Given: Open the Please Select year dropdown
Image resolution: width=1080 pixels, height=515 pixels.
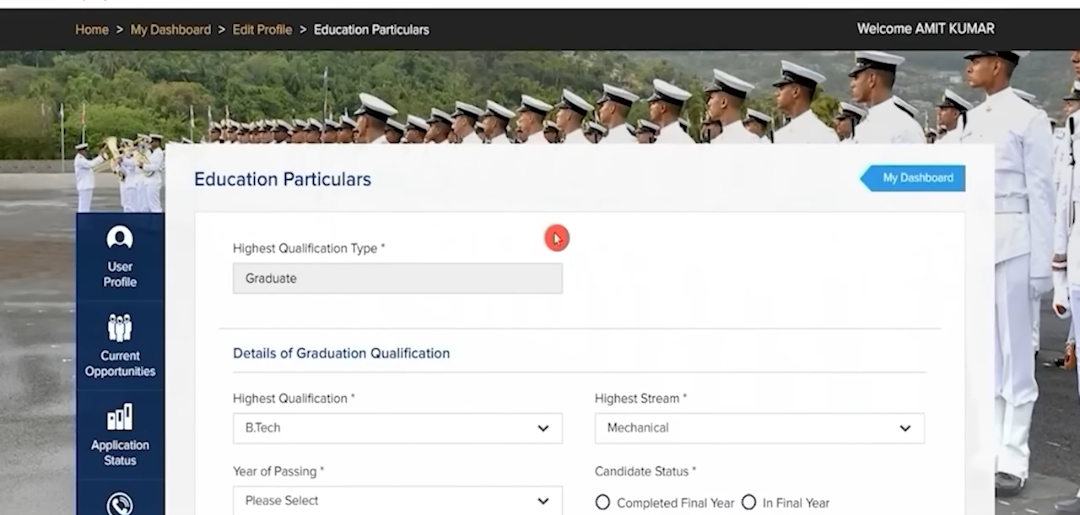Looking at the screenshot, I should point(397,501).
